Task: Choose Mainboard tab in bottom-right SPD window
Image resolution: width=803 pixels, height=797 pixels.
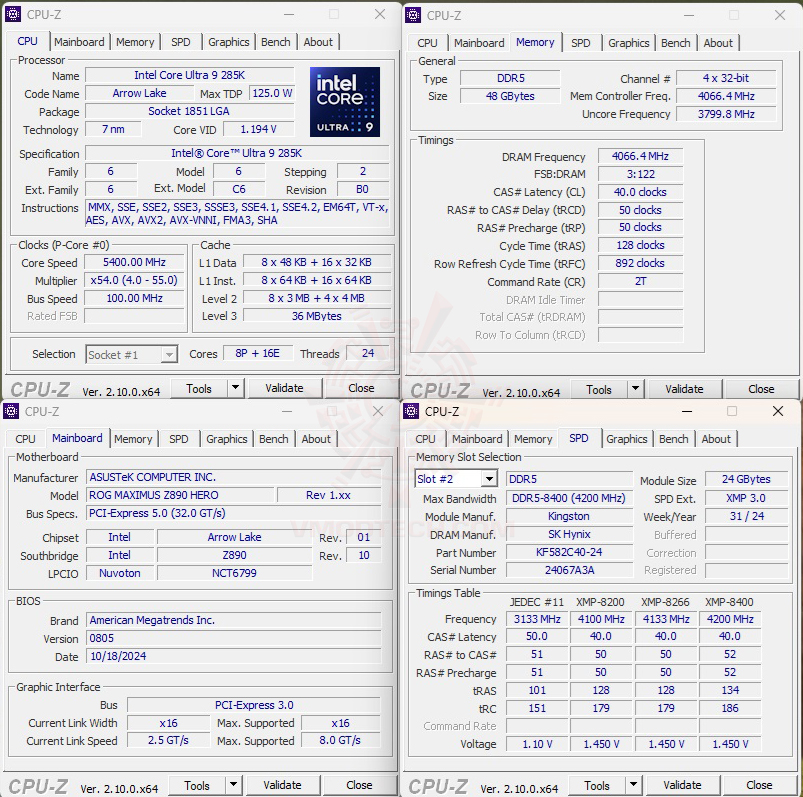Action: click(477, 439)
